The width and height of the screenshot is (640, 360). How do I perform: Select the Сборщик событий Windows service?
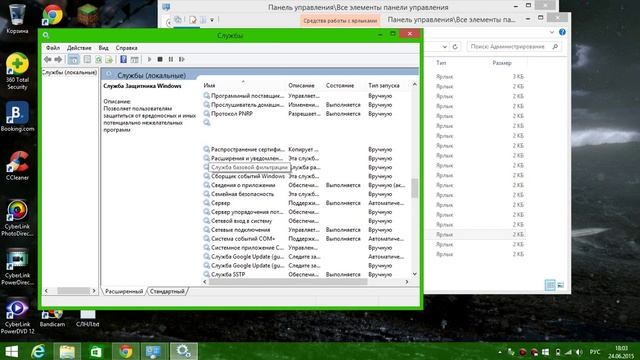tap(306, 176)
